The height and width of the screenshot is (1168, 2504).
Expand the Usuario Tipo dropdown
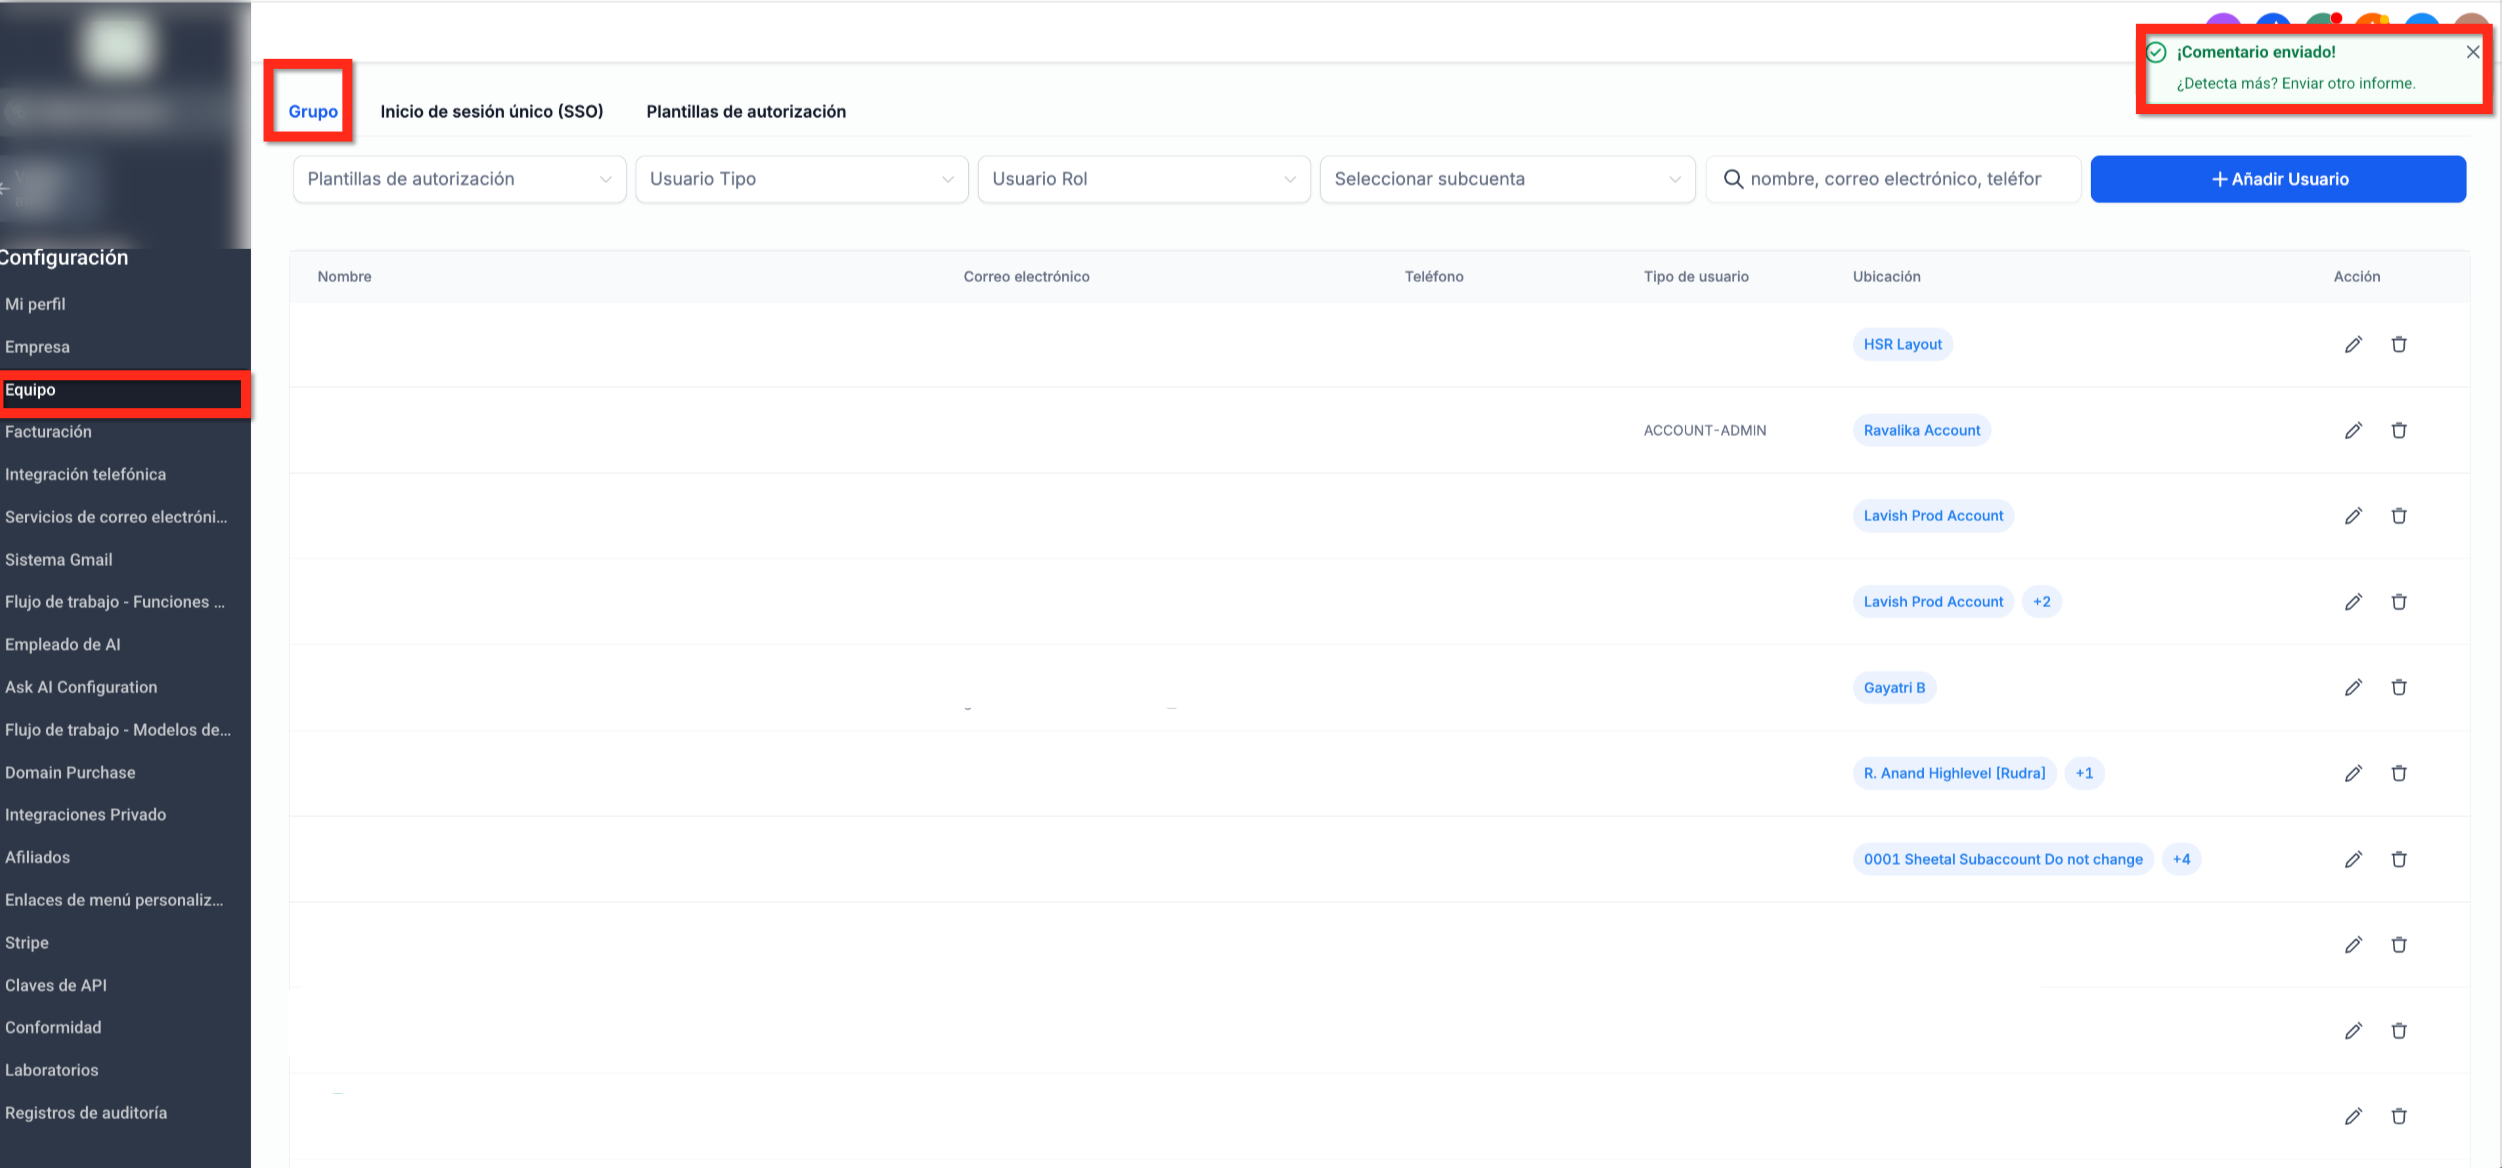click(800, 179)
